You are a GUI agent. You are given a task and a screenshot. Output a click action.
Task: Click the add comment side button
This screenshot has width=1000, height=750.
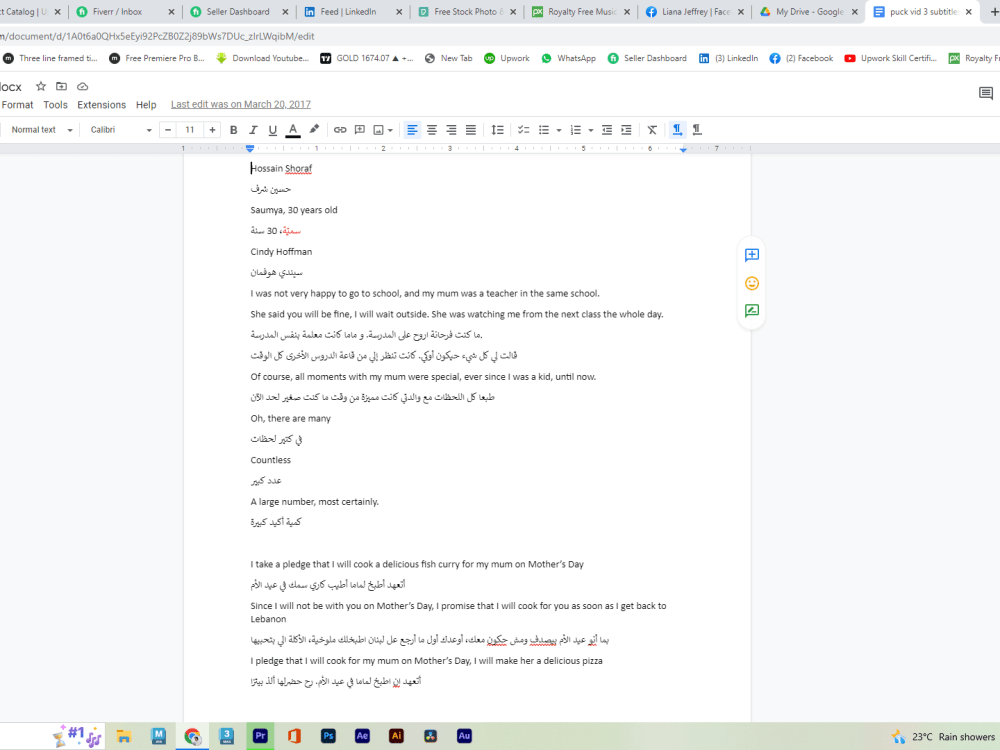point(752,255)
